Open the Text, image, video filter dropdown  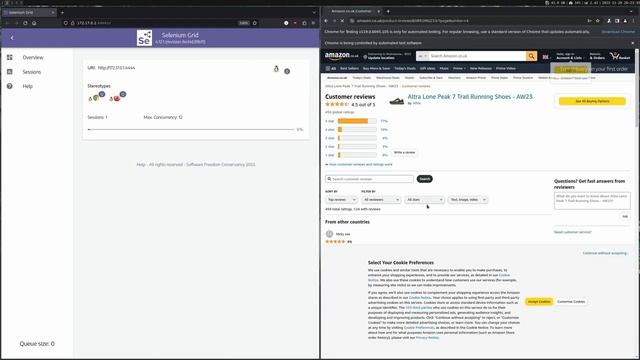tap(468, 200)
